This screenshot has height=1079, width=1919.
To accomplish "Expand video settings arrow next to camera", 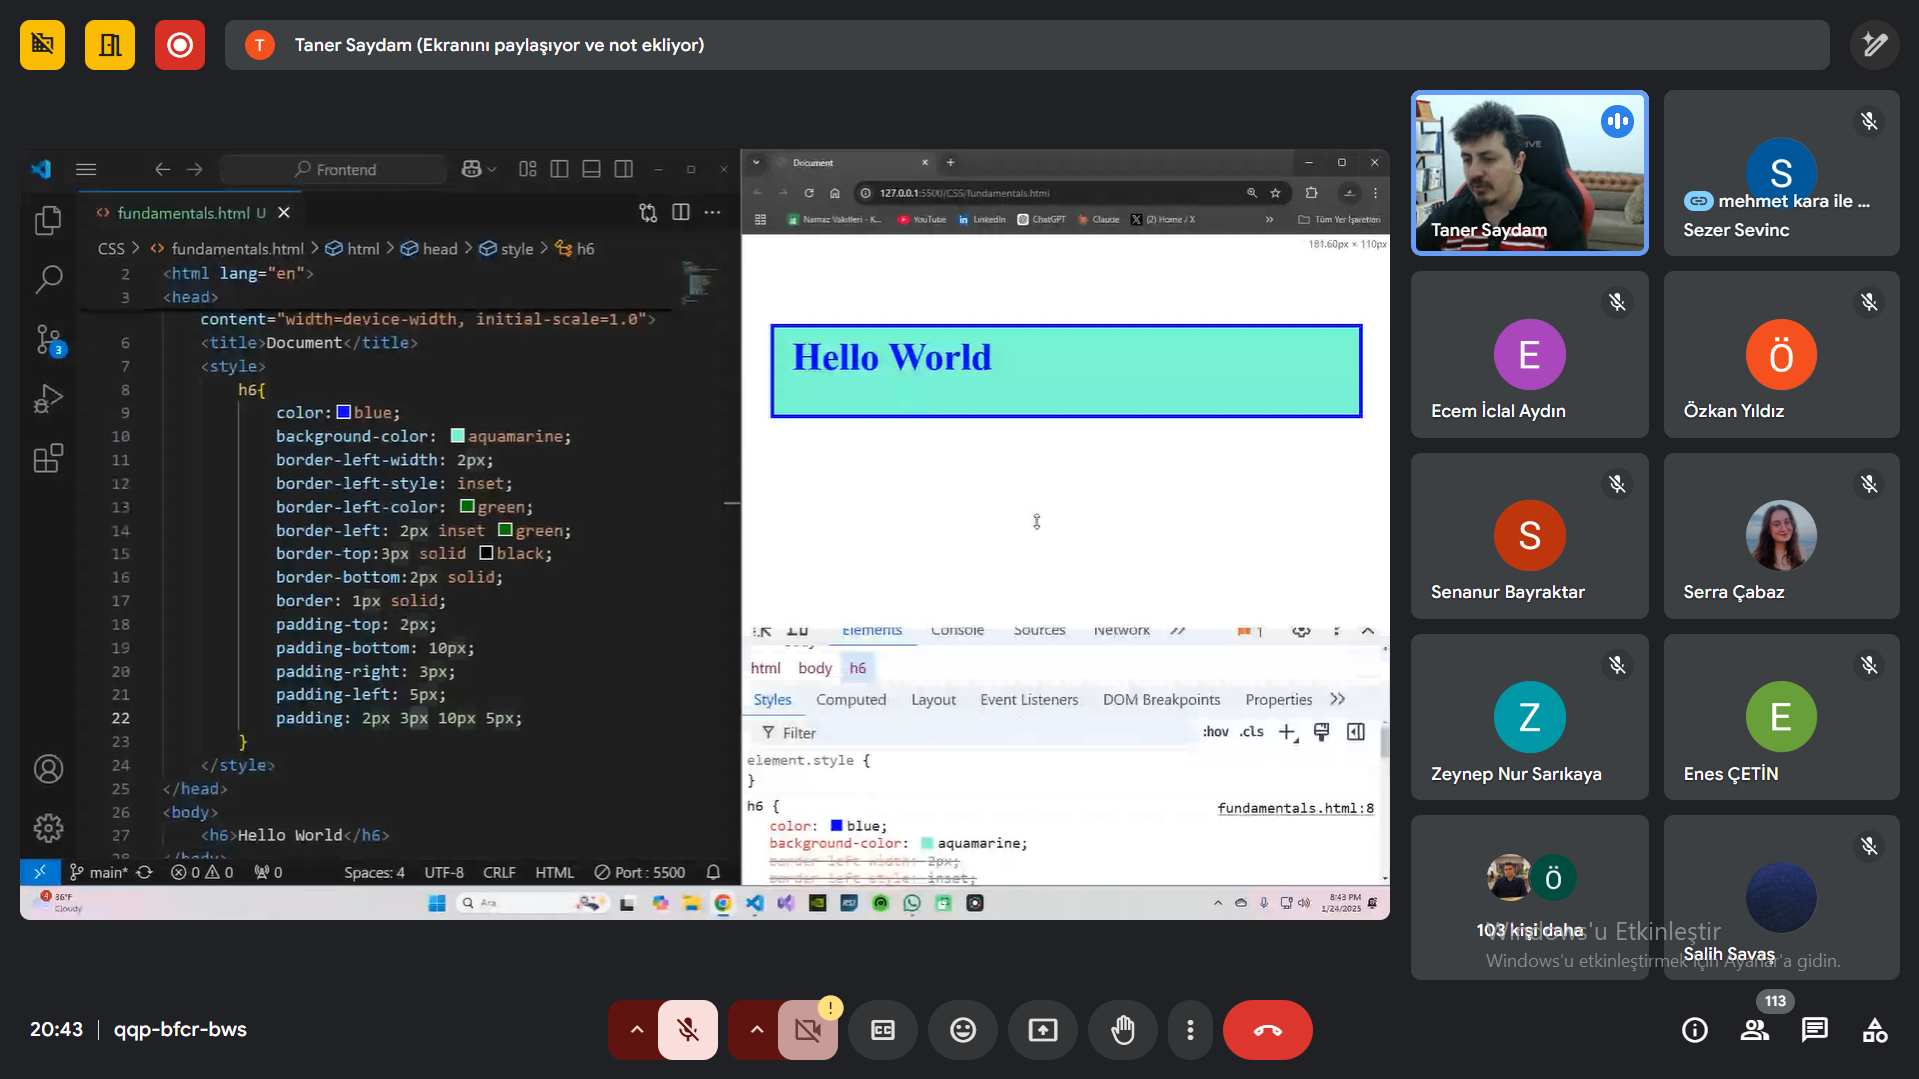I will tap(756, 1029).
